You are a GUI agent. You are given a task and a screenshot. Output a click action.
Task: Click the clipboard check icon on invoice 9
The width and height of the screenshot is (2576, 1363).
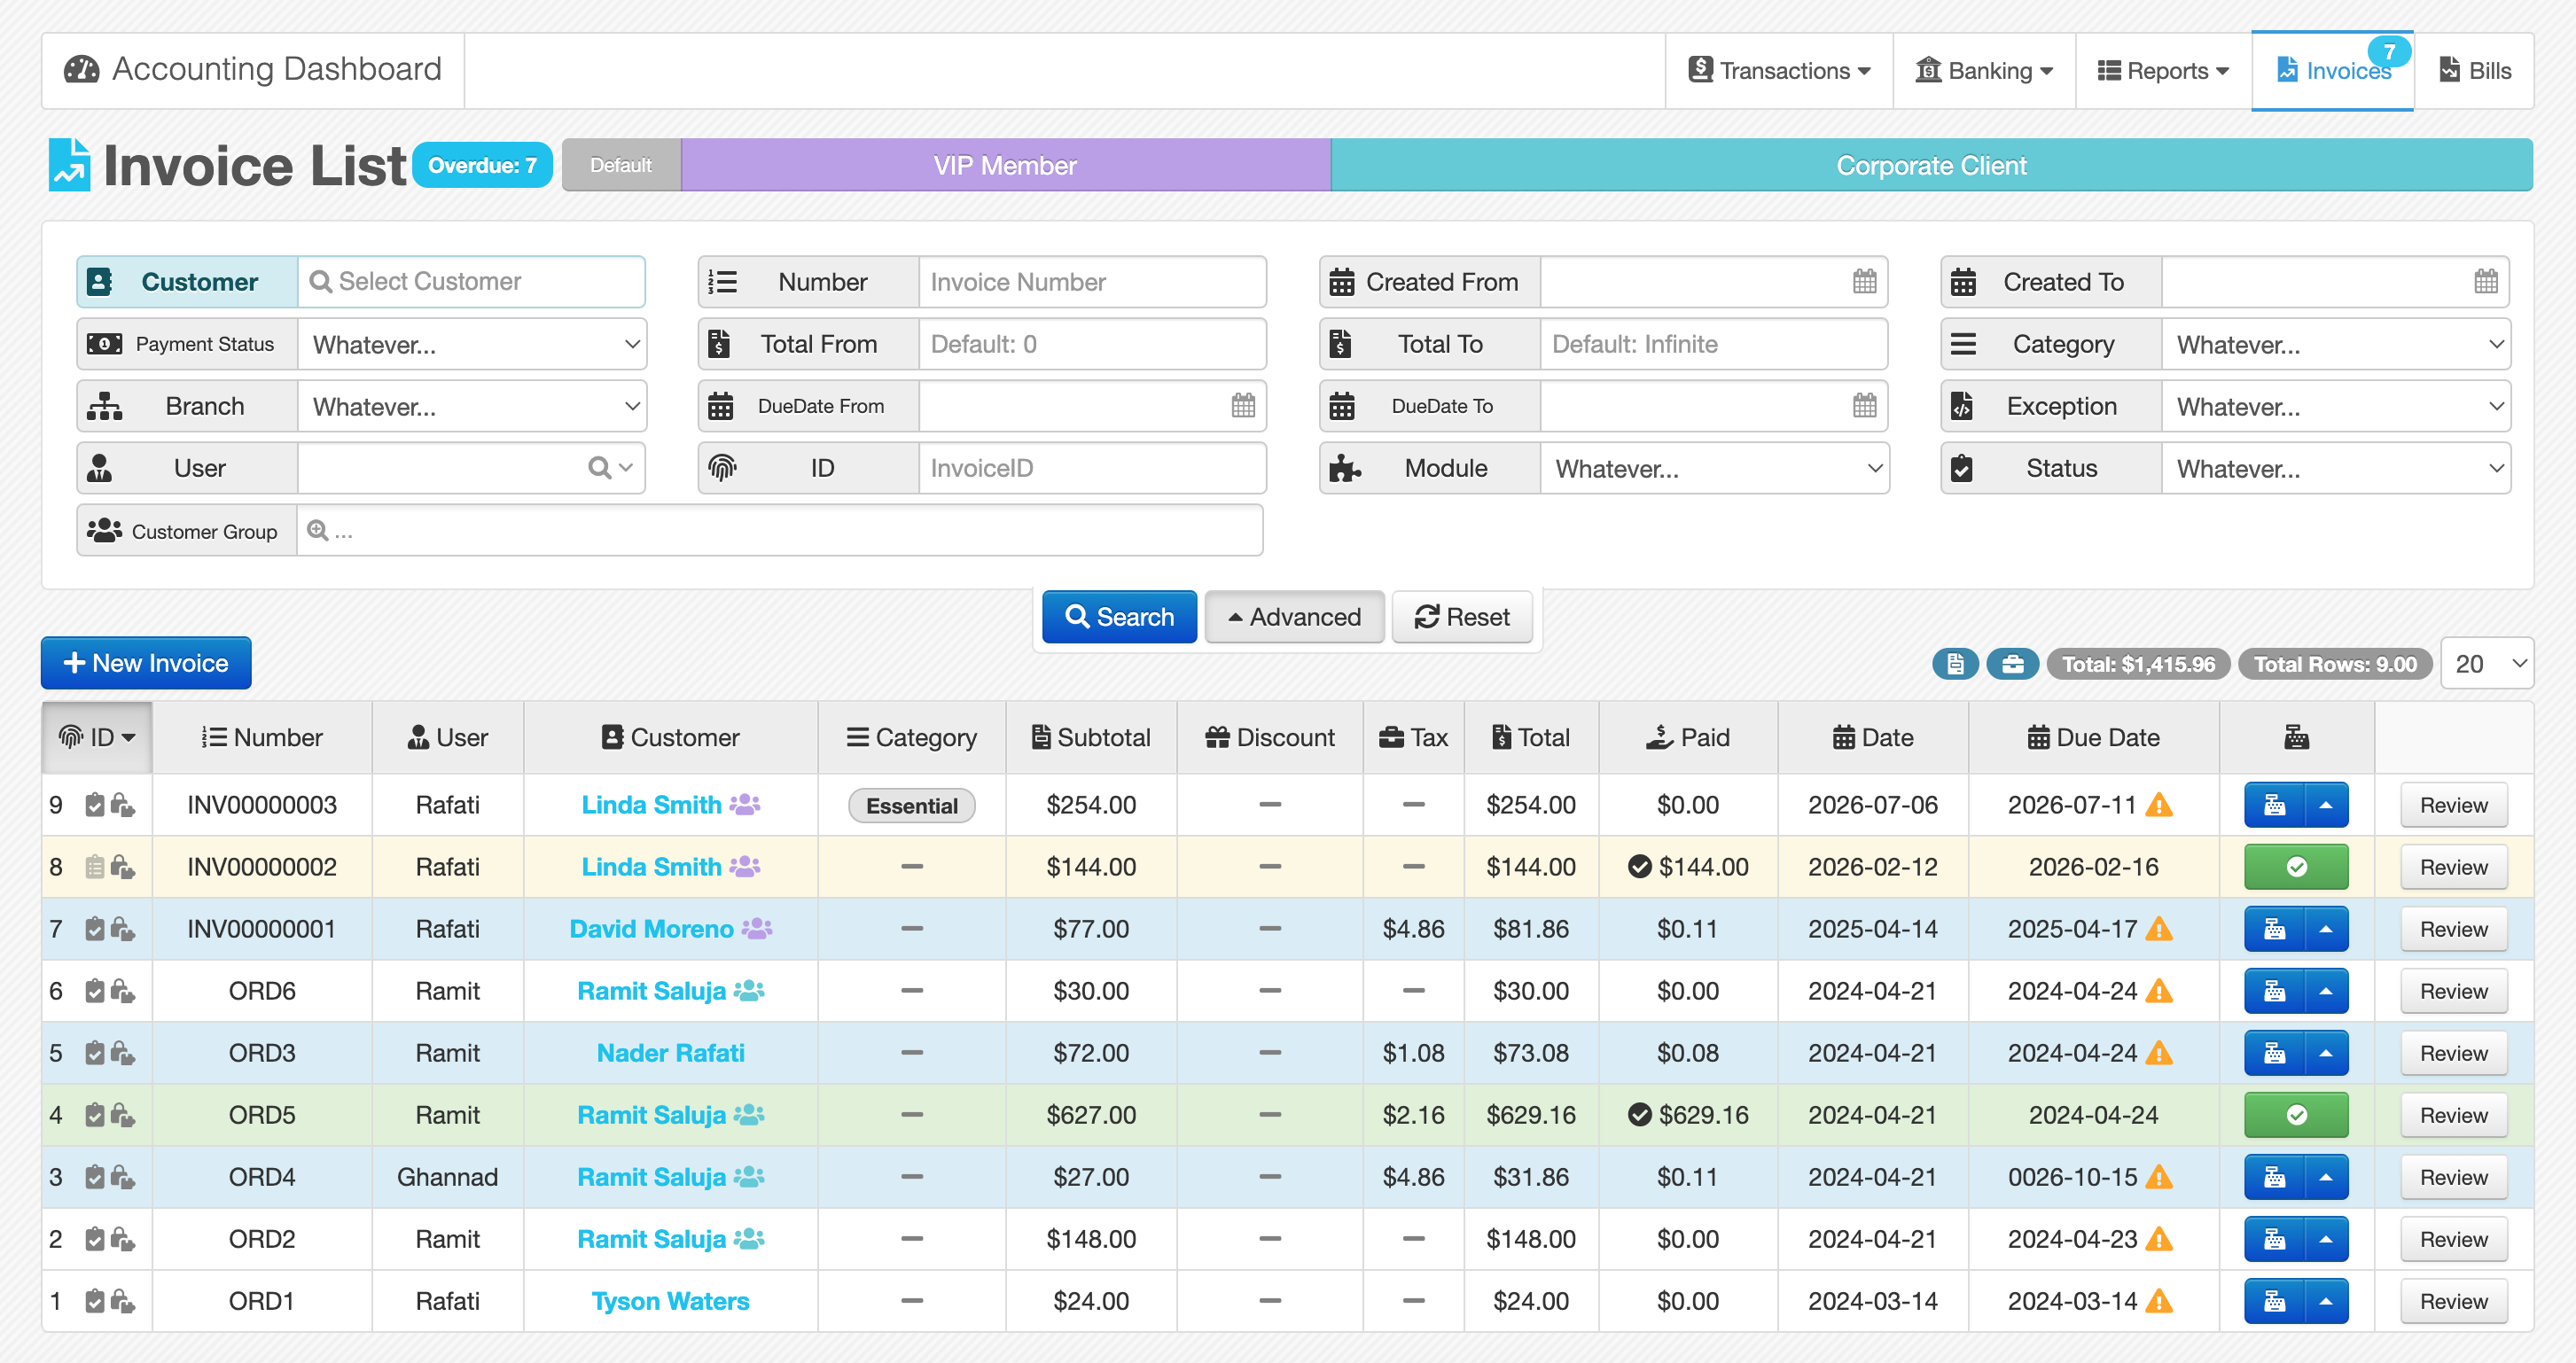95,805
